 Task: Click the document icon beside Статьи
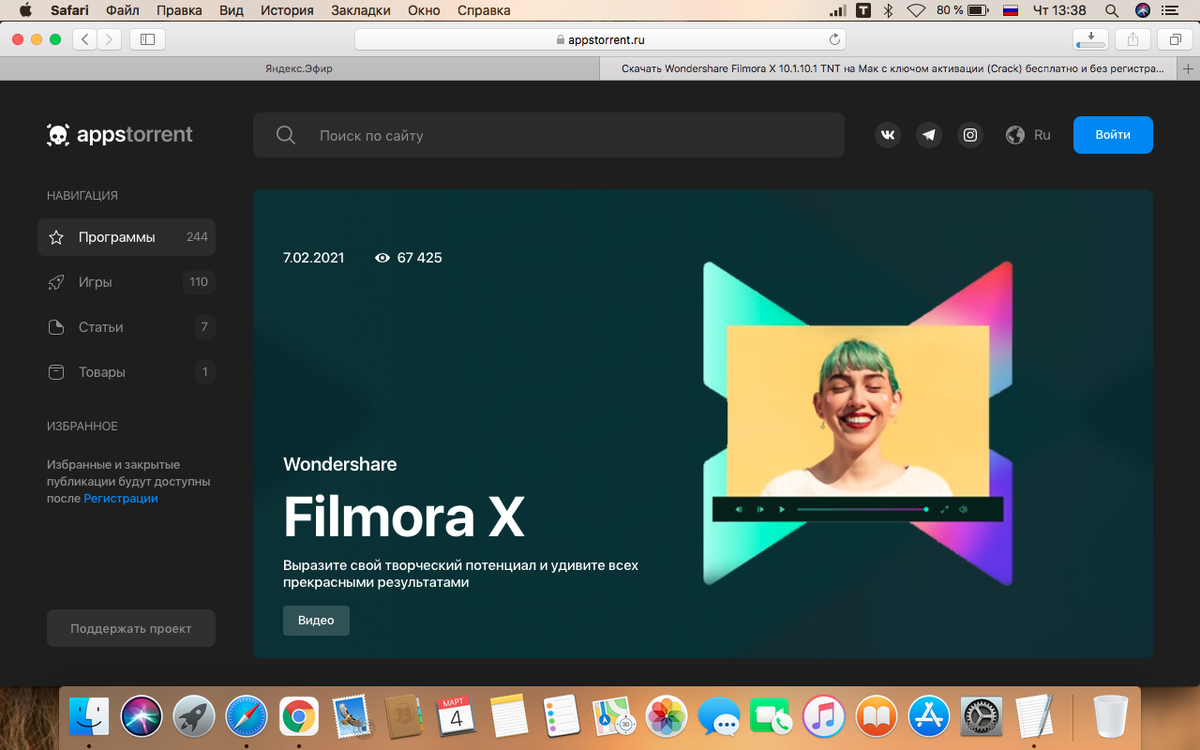(57, 327)
